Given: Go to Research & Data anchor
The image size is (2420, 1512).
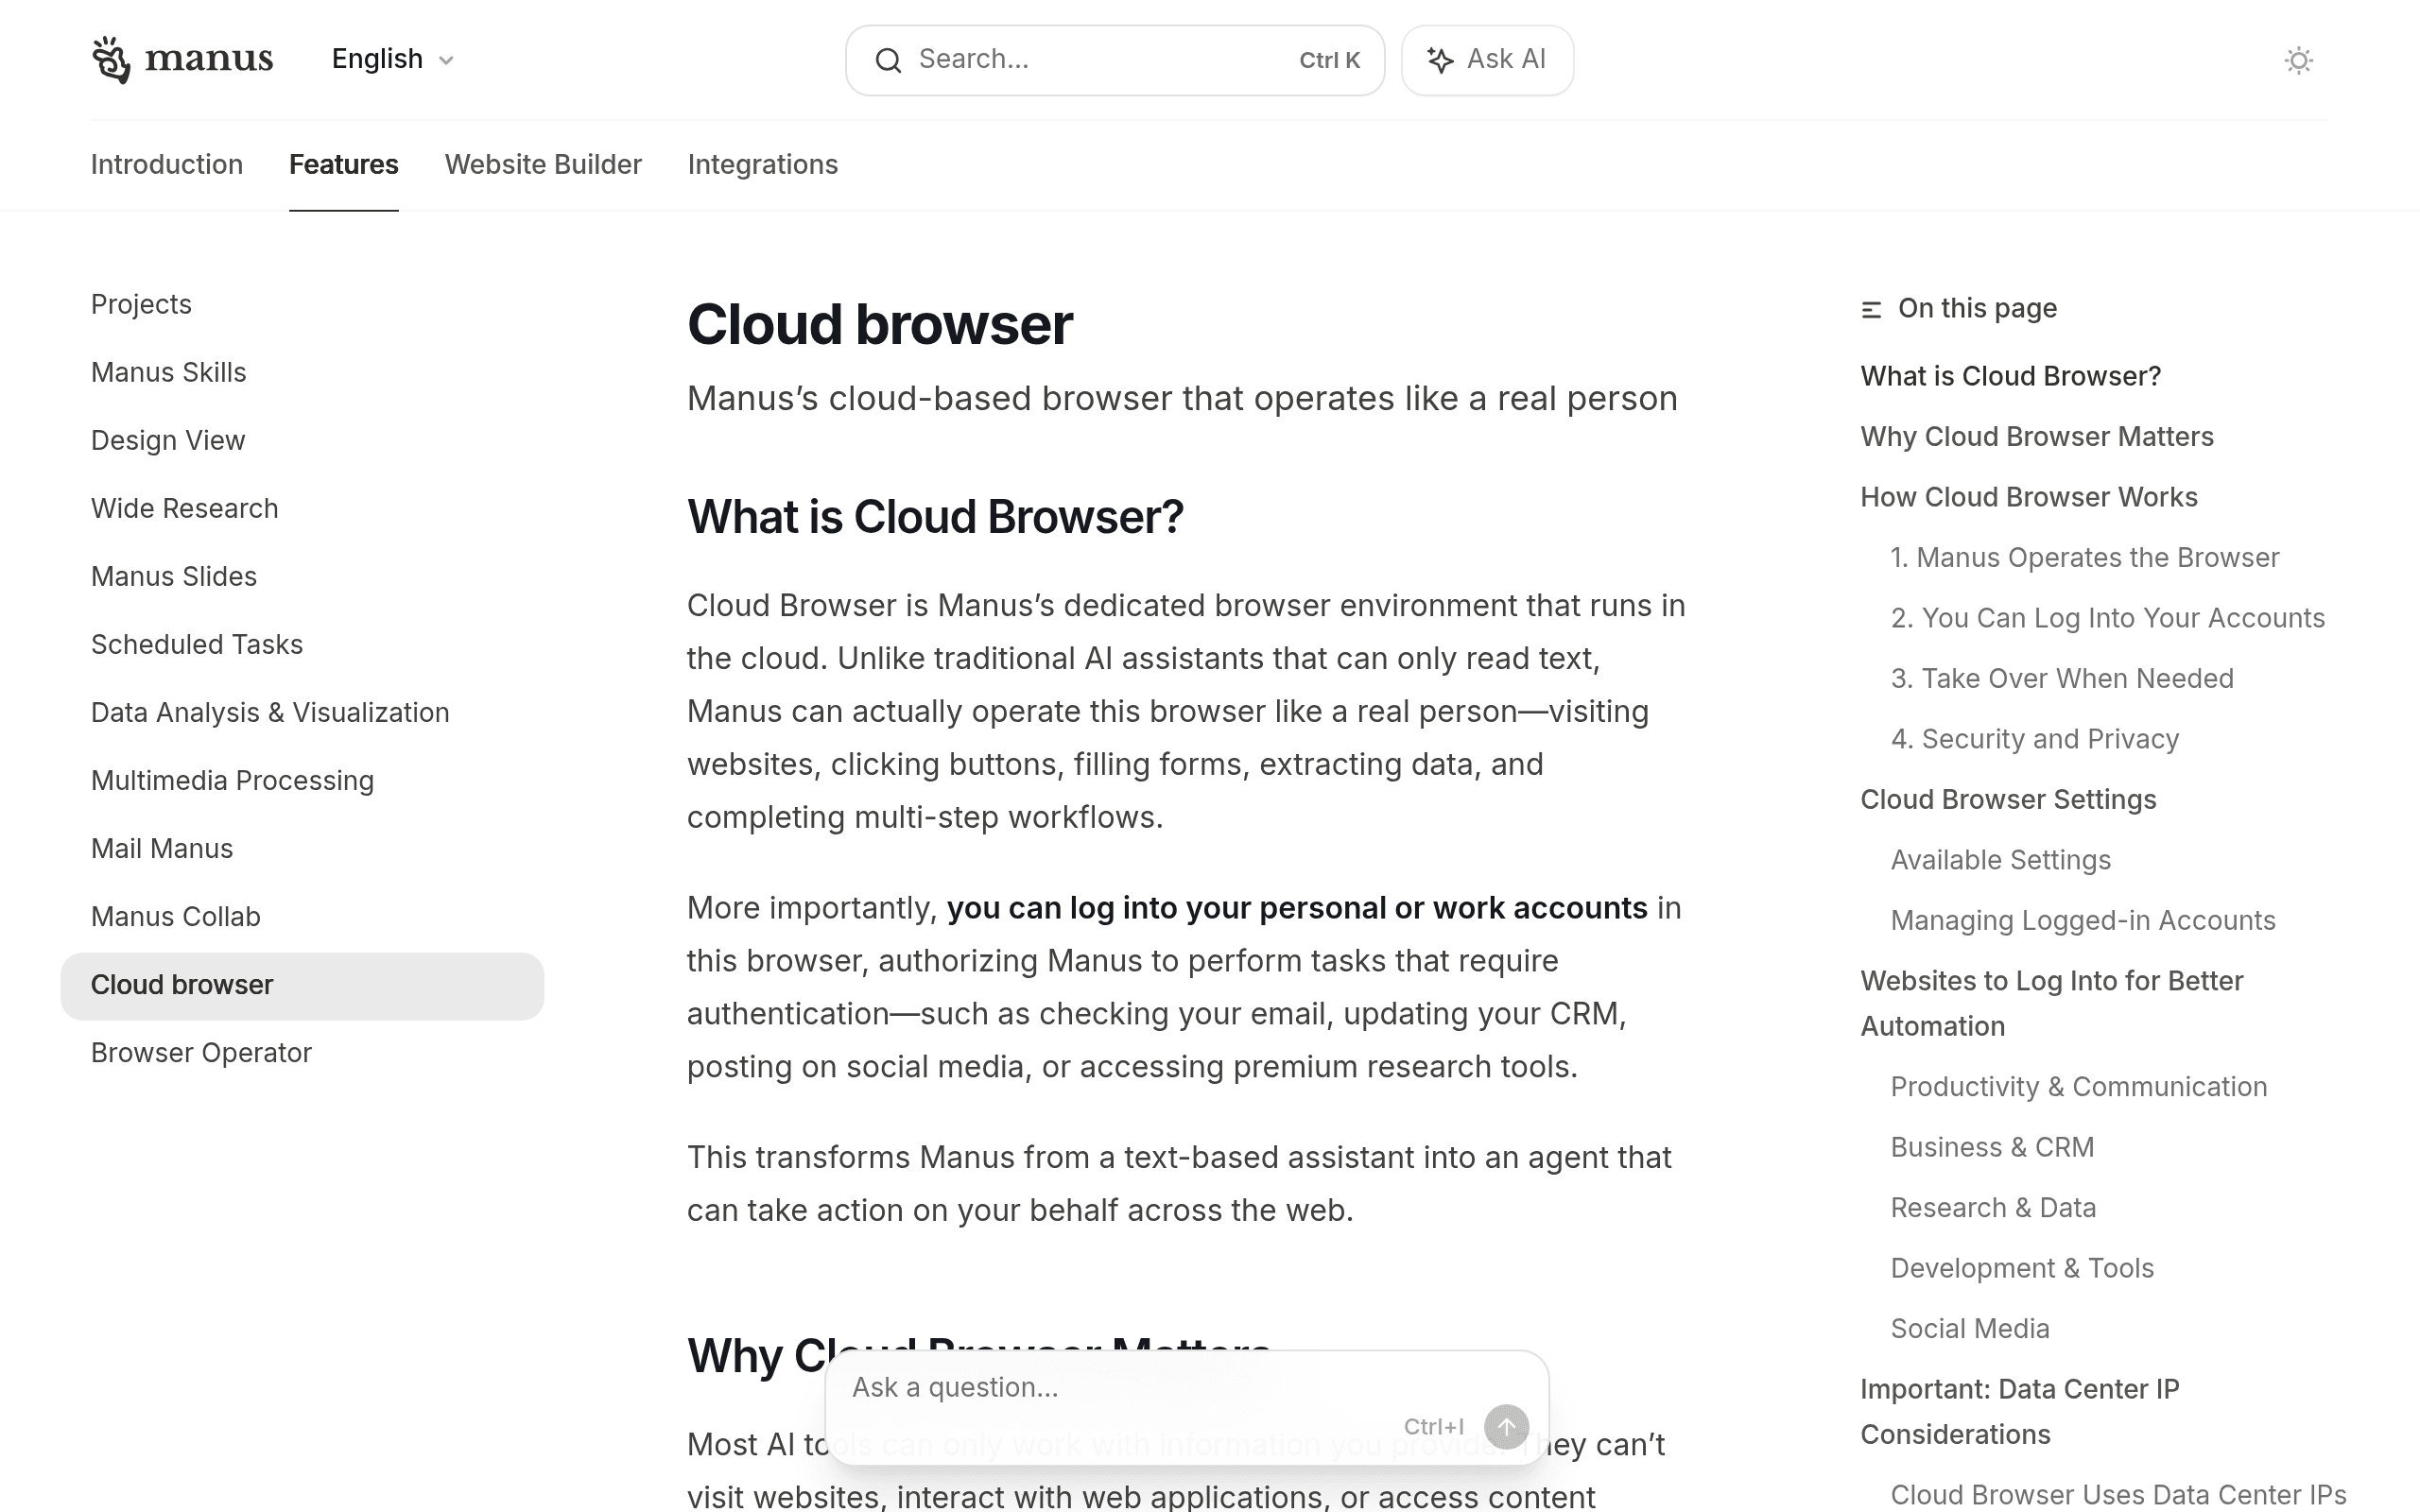Looking at the screenshot, I should click(x=1993, y=1208).
